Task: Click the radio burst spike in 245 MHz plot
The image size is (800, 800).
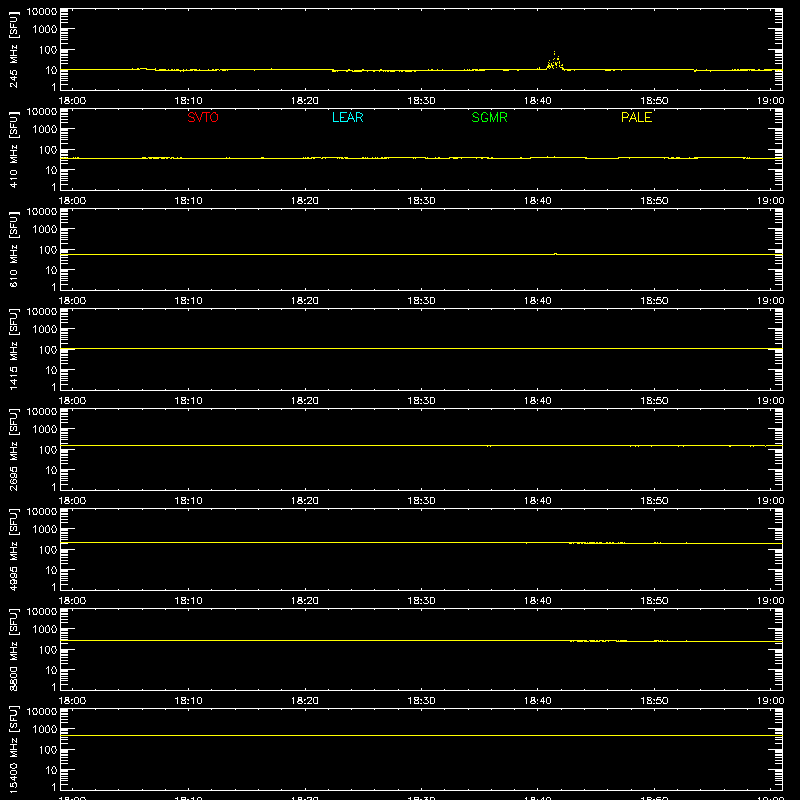Action: click(x=555, y=61)
